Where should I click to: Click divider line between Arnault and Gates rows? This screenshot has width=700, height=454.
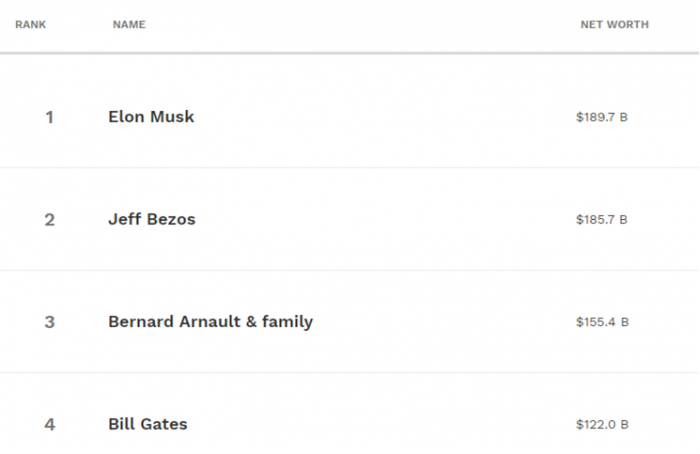pos(350,373)
